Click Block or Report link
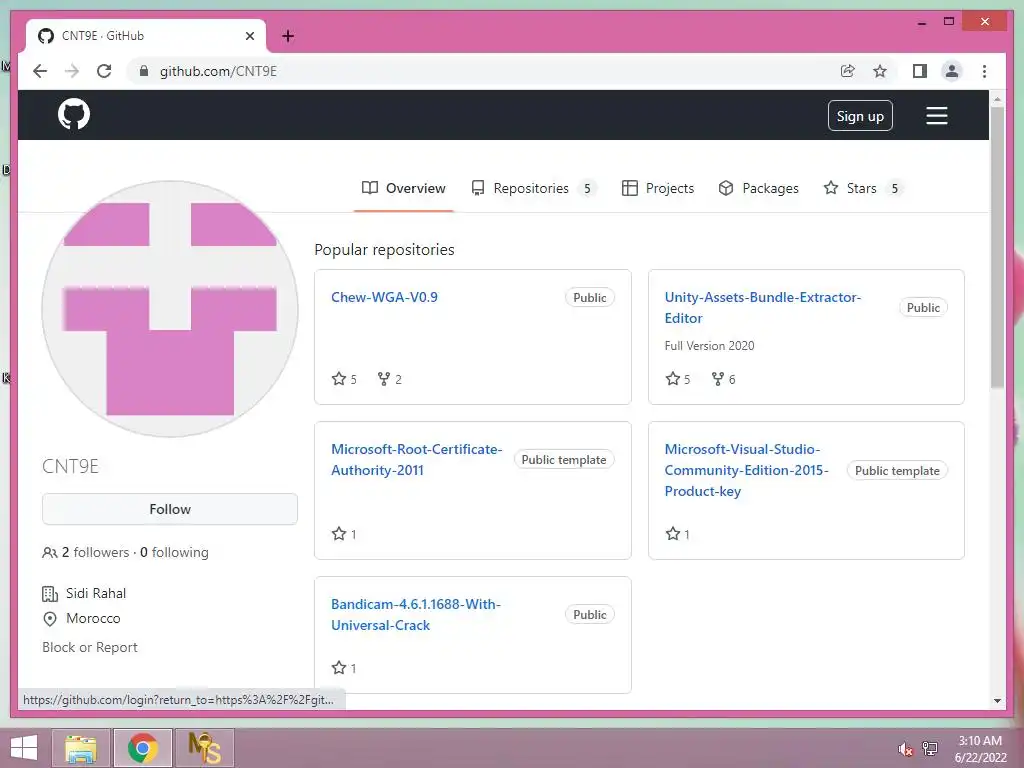The width and height of the screenshot is (1024, 768). (x=90, y=647)
